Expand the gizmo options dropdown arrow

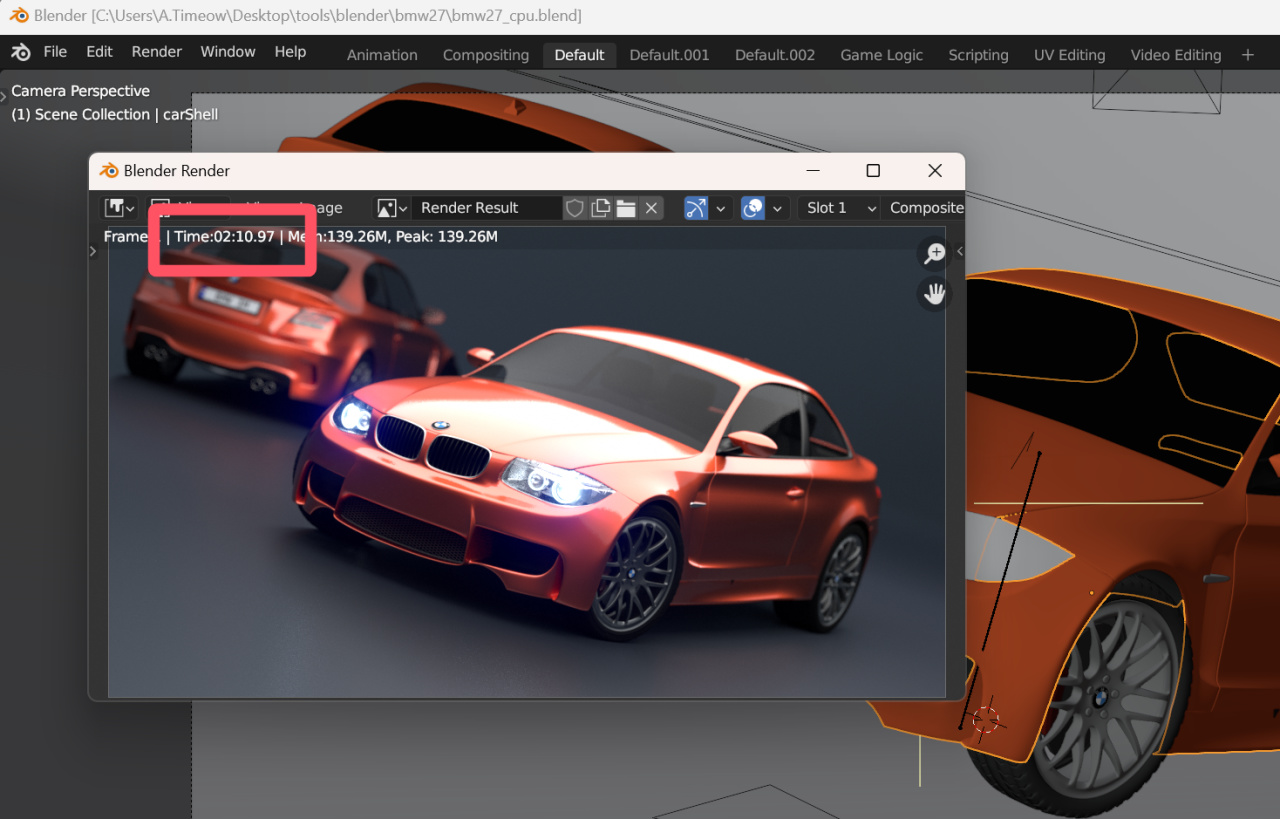(721, 208)
